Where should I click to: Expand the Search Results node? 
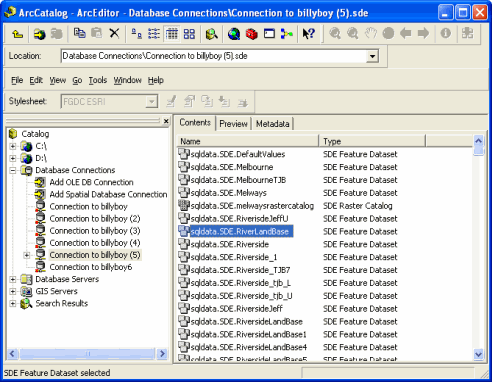[13, 304]
